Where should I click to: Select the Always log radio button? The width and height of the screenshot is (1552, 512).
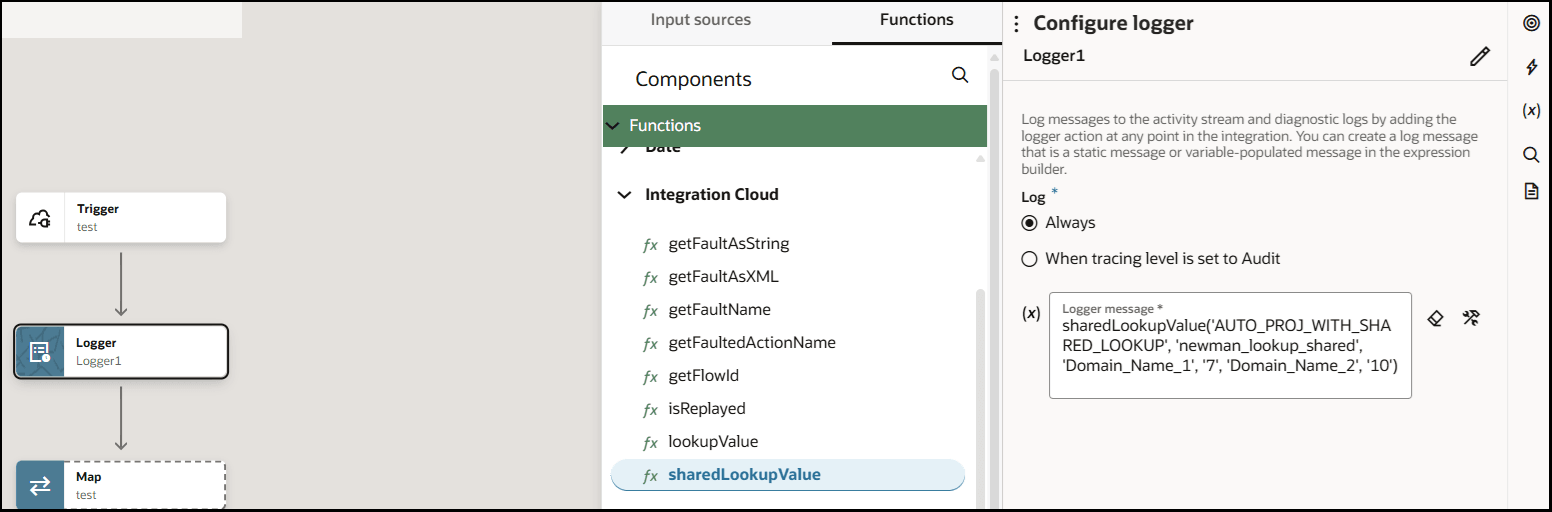(1029, 223)
